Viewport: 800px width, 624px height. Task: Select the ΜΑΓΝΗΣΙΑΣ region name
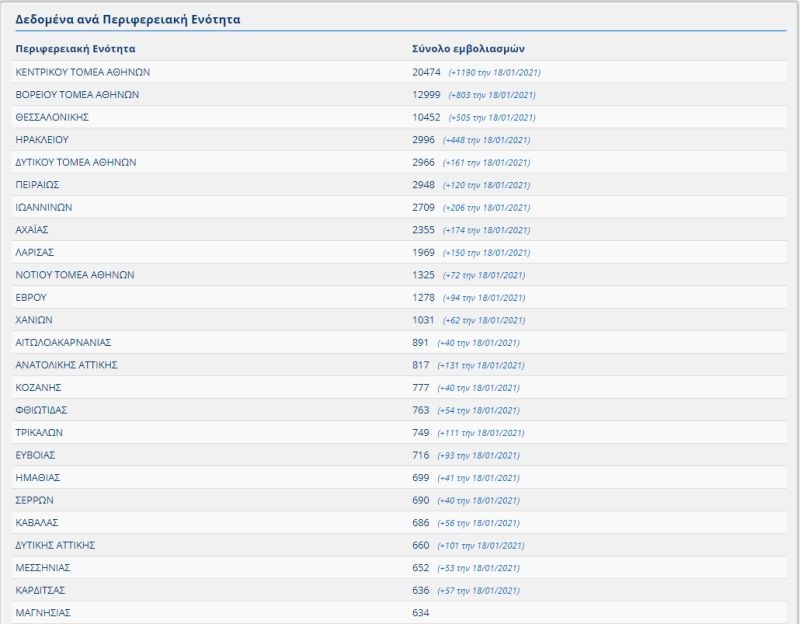click(x=43, y=612)
